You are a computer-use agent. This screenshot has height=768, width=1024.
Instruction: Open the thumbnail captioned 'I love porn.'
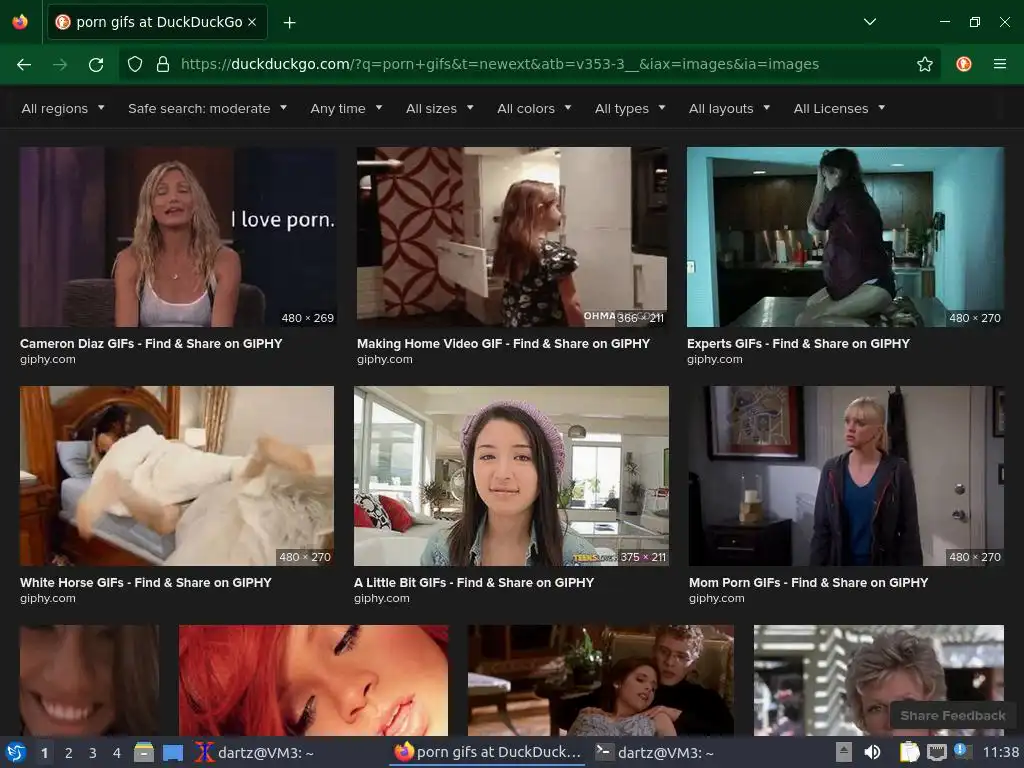(x=178, y=236)
